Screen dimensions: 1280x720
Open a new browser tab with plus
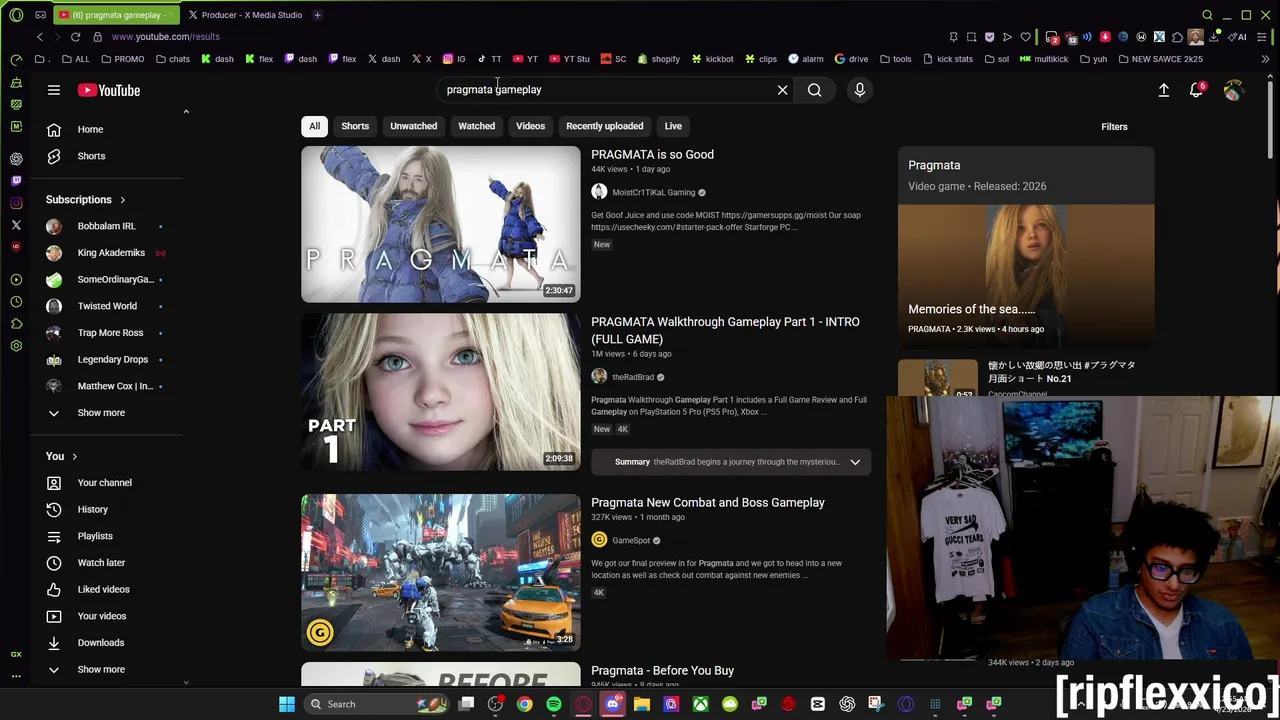coord(317,15)
